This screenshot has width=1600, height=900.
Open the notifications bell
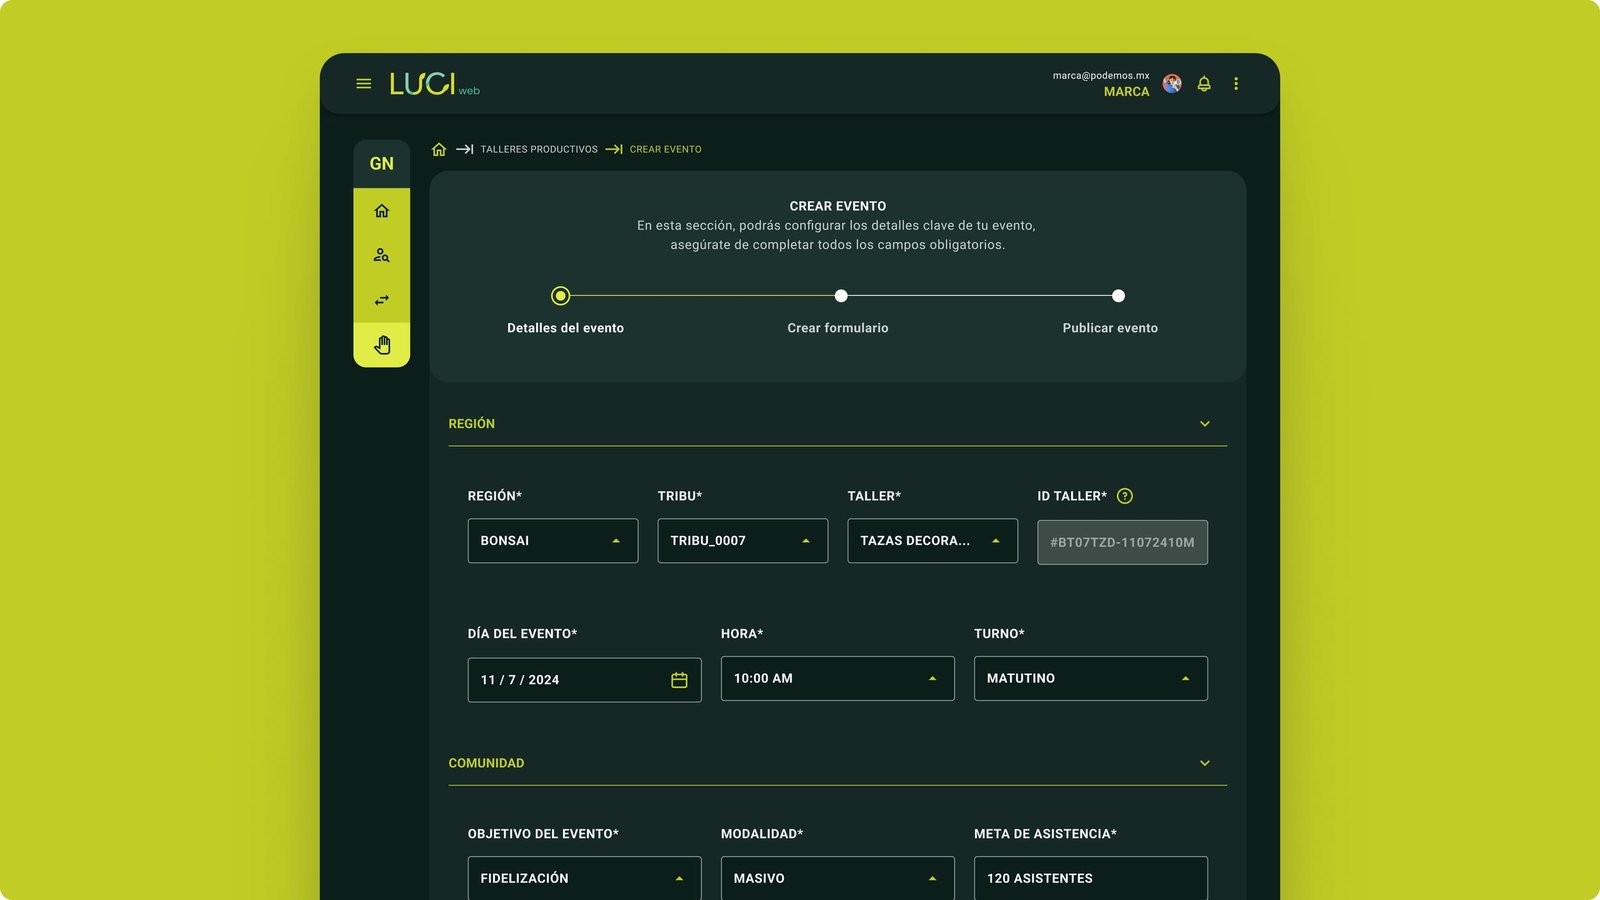click(1204, 84)
